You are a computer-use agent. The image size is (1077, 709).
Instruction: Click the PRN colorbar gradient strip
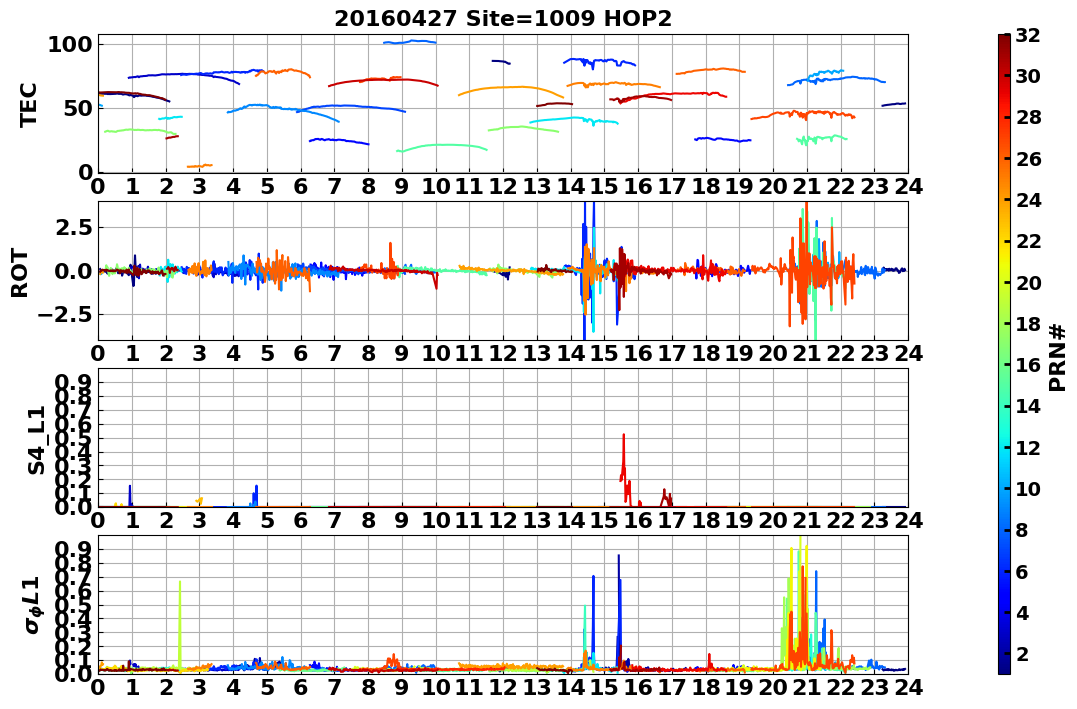(1004, 354)
